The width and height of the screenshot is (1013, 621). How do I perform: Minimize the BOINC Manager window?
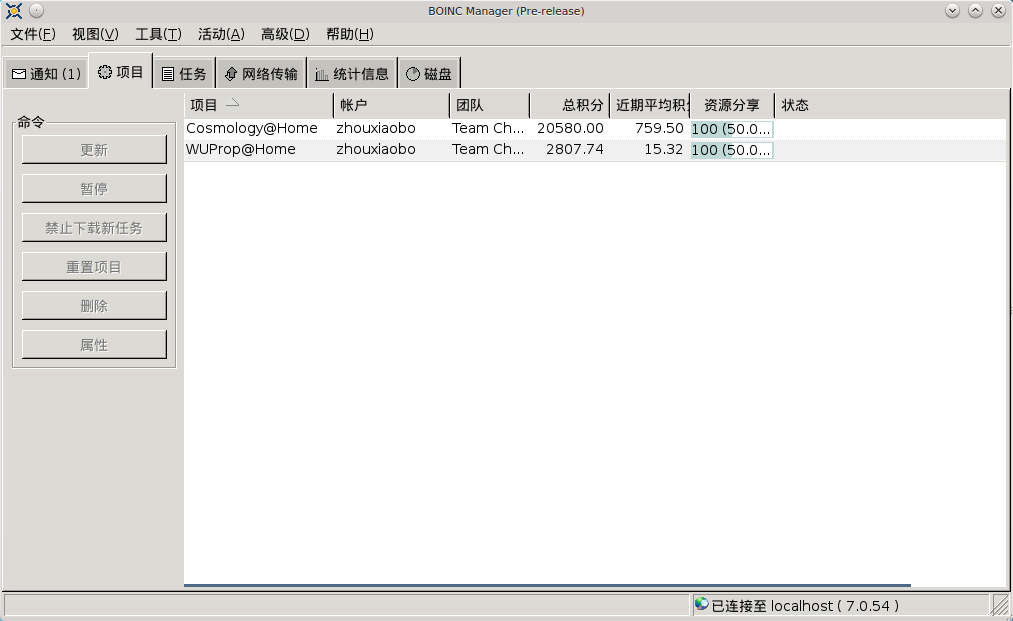coord(952,10)
